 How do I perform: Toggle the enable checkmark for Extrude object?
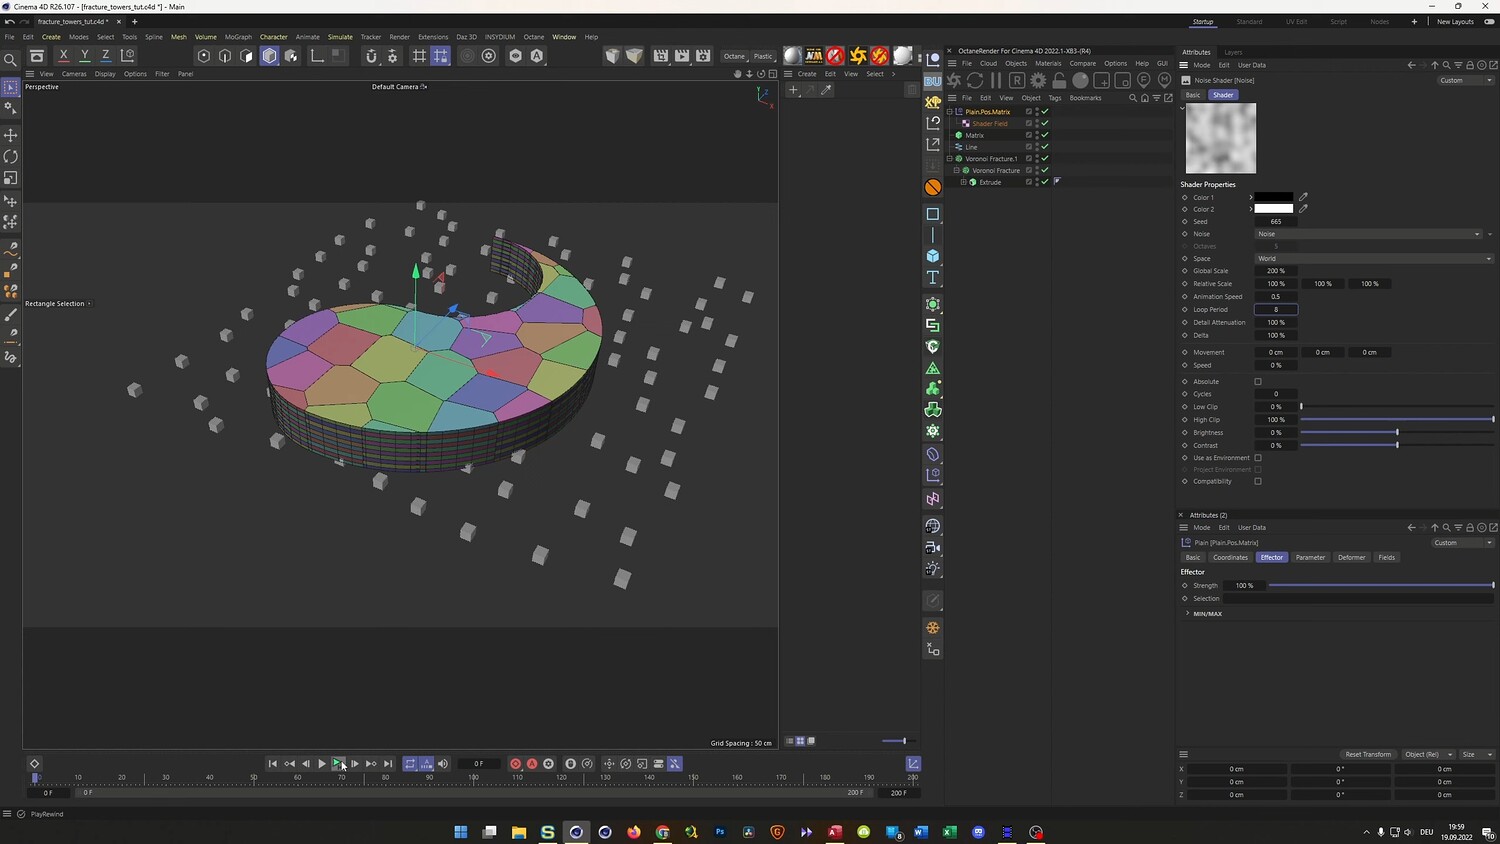1045,182
